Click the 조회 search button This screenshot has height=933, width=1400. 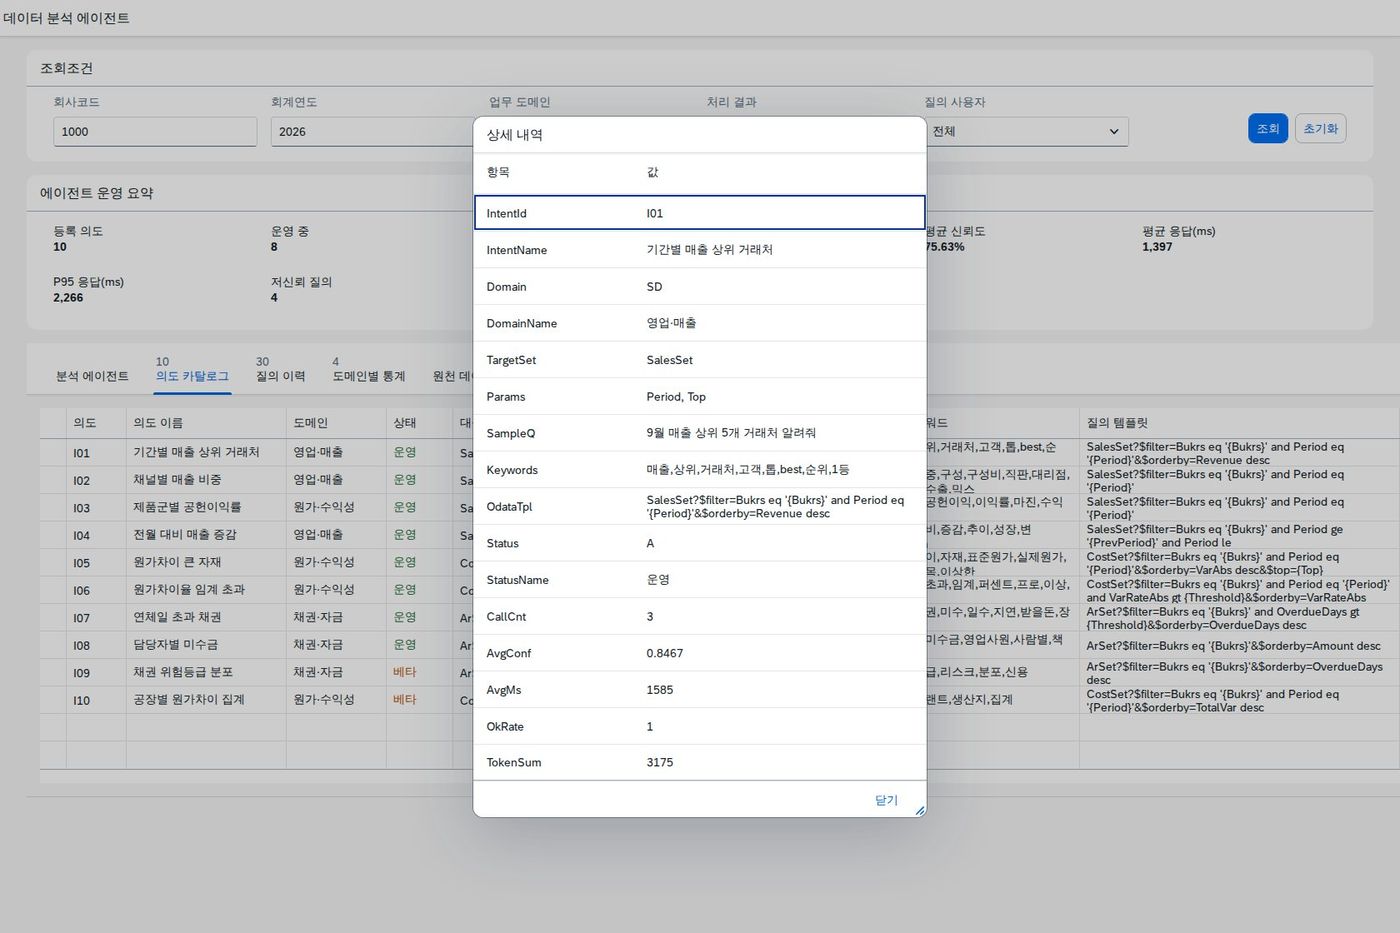(x=1267, y=128)
